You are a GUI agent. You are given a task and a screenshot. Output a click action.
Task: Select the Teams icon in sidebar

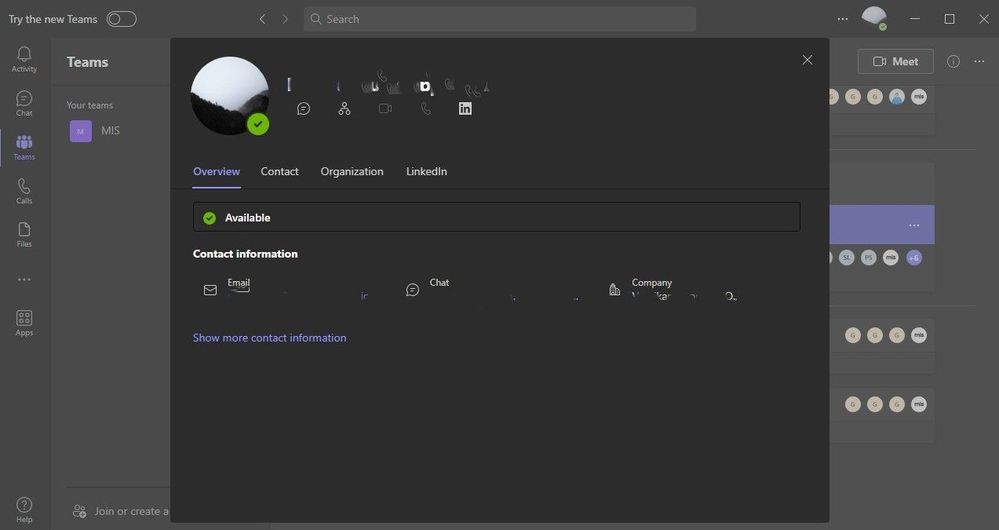click(x=24, y=147)
